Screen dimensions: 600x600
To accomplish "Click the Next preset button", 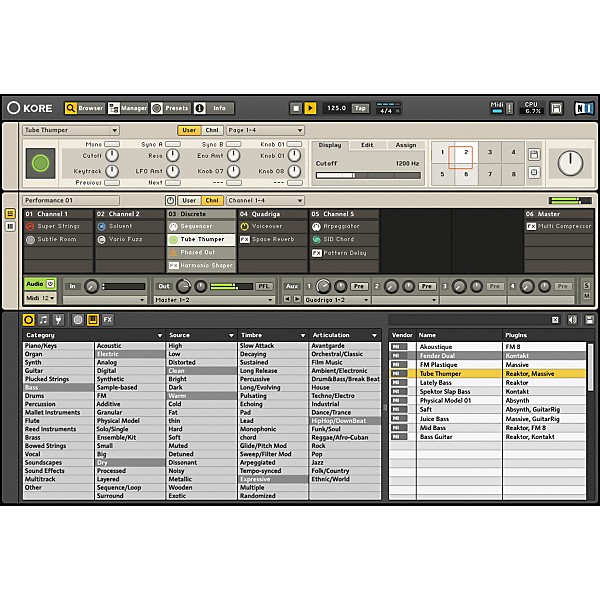I will (x=173, y=183).
